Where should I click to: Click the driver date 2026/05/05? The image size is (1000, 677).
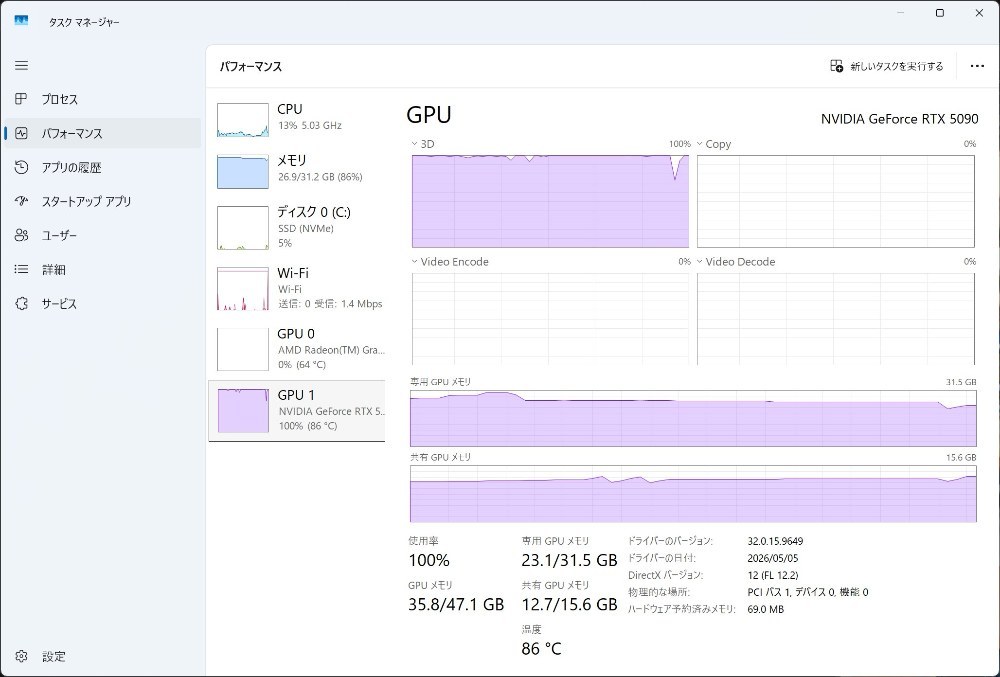(x=772, y=558)
